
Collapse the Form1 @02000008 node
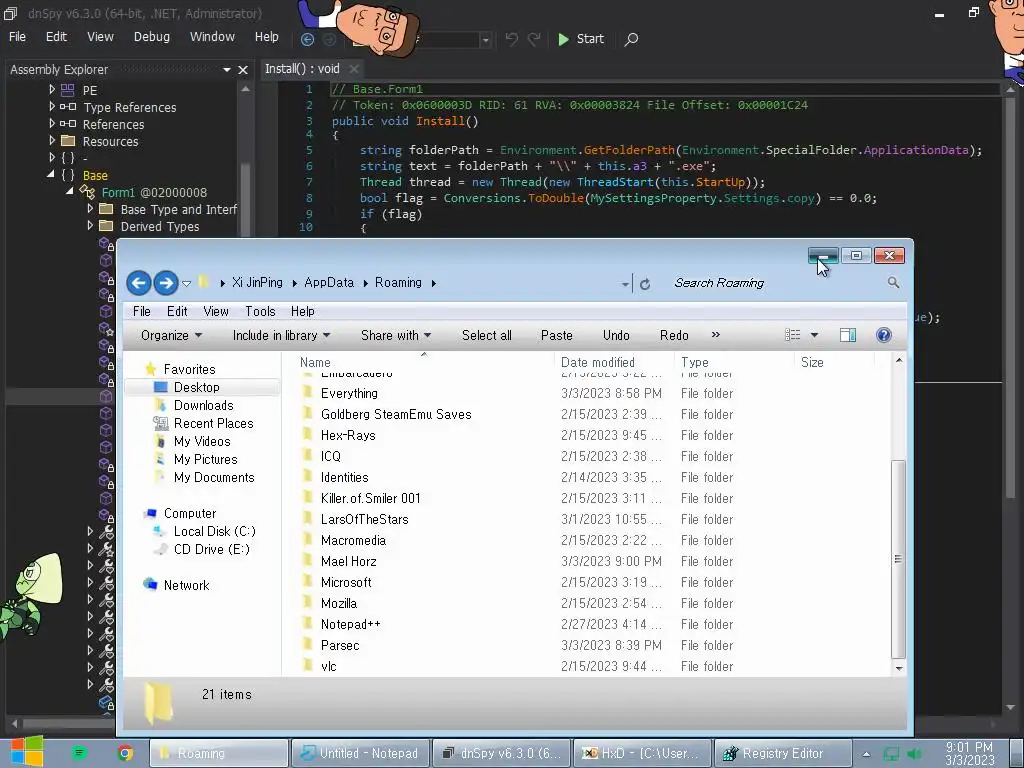pos(70,191)
